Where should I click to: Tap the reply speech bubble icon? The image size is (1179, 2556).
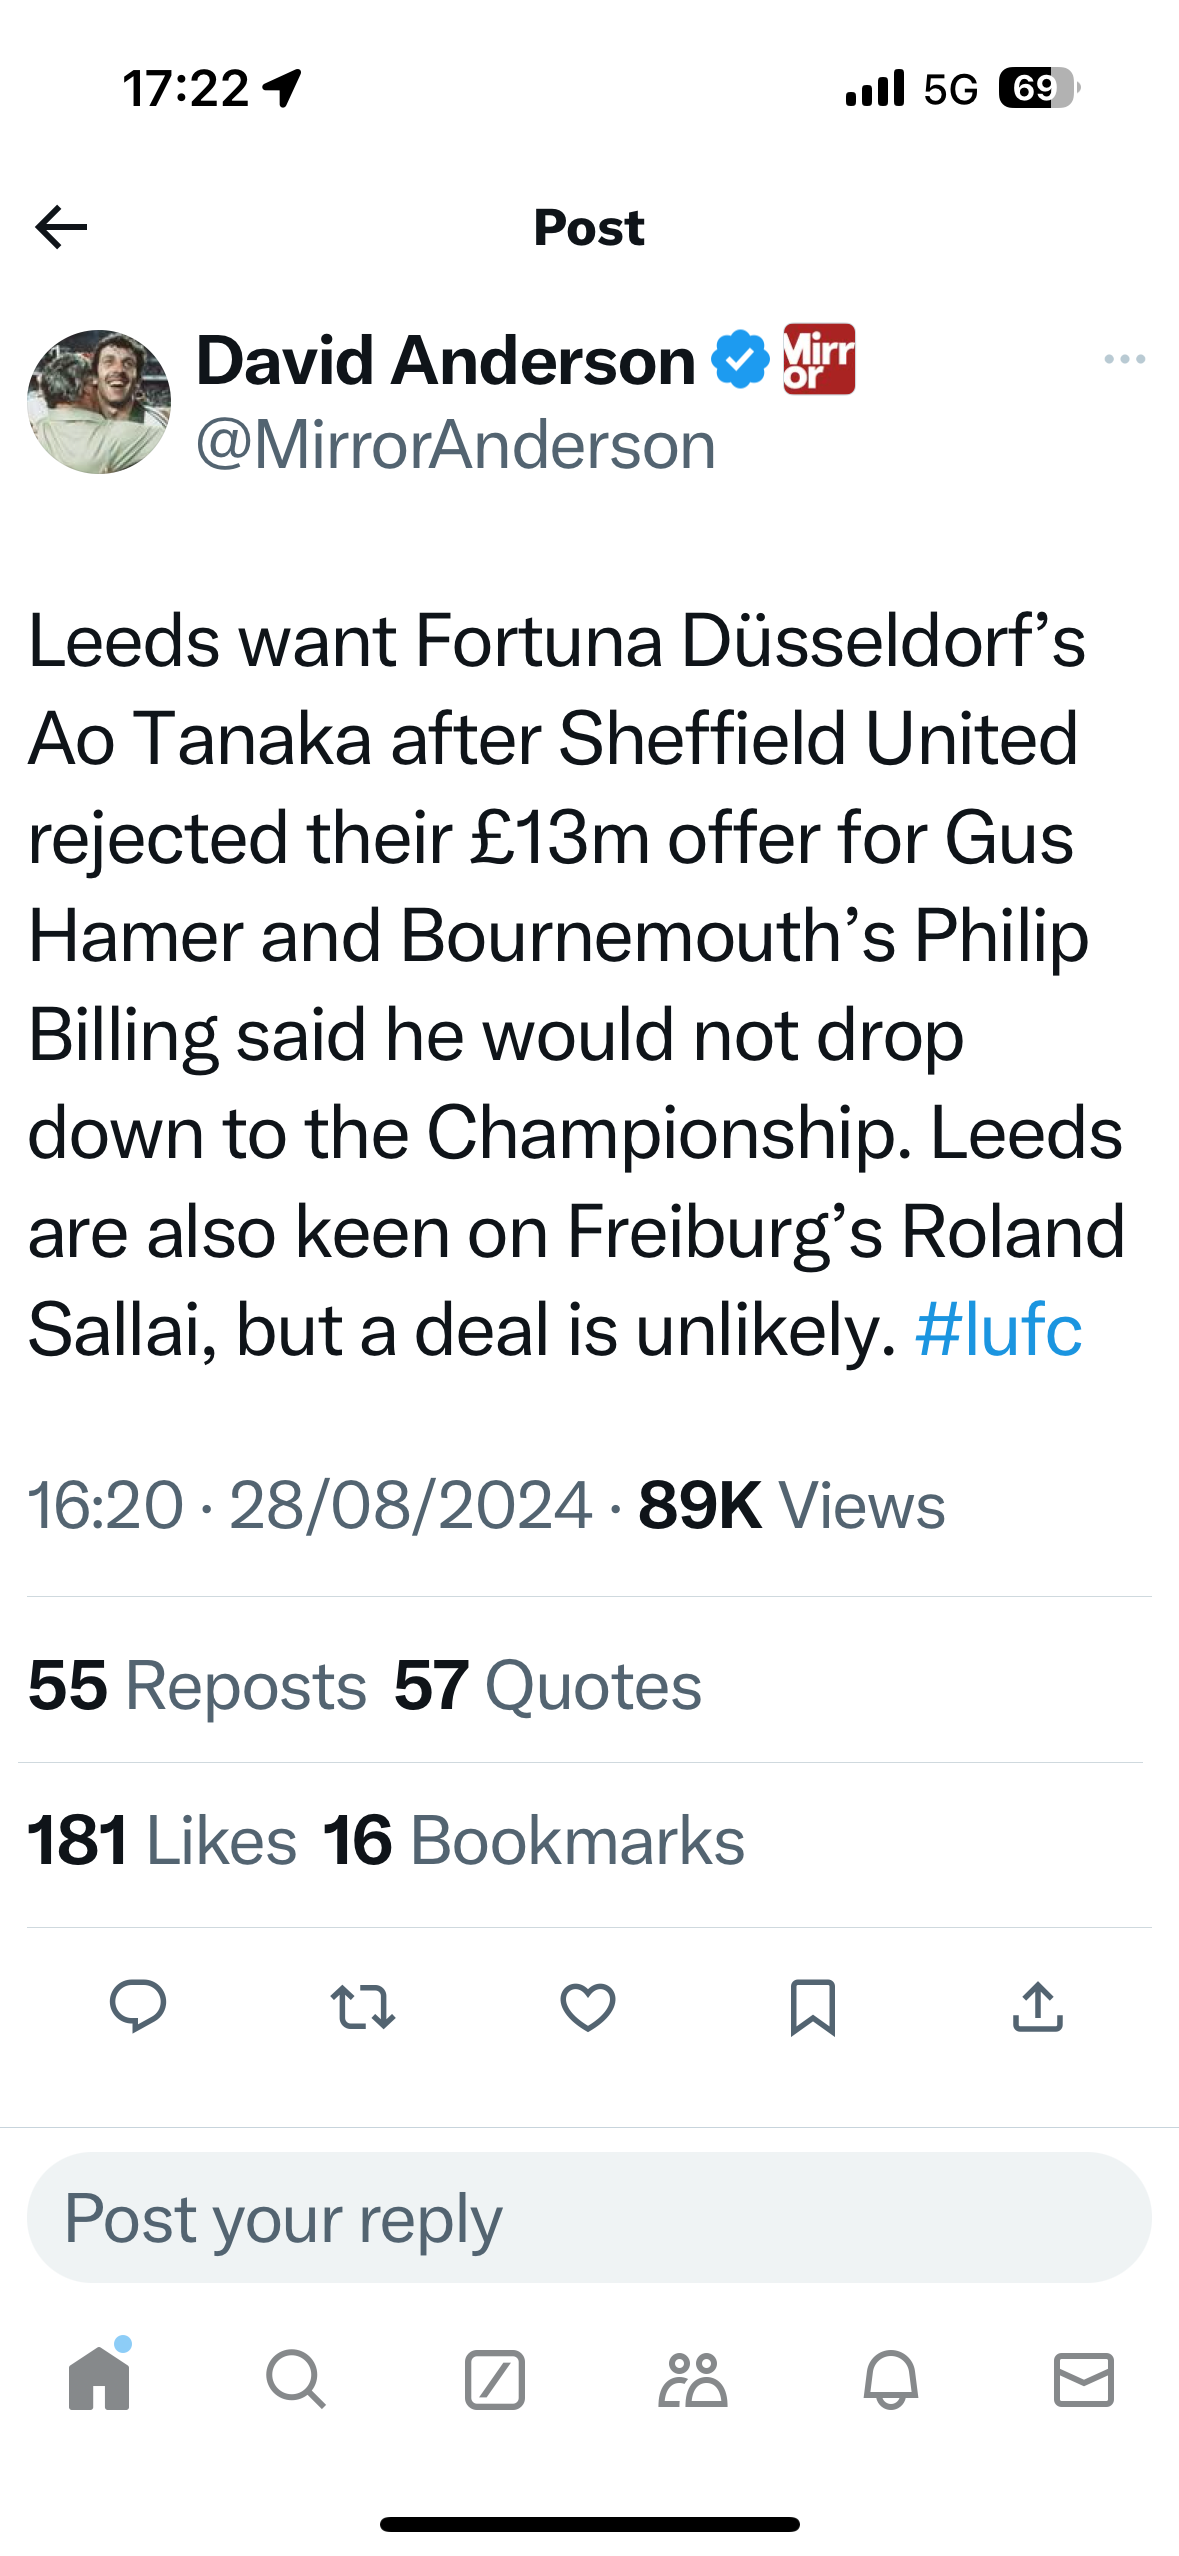[x=138, y=2006]
